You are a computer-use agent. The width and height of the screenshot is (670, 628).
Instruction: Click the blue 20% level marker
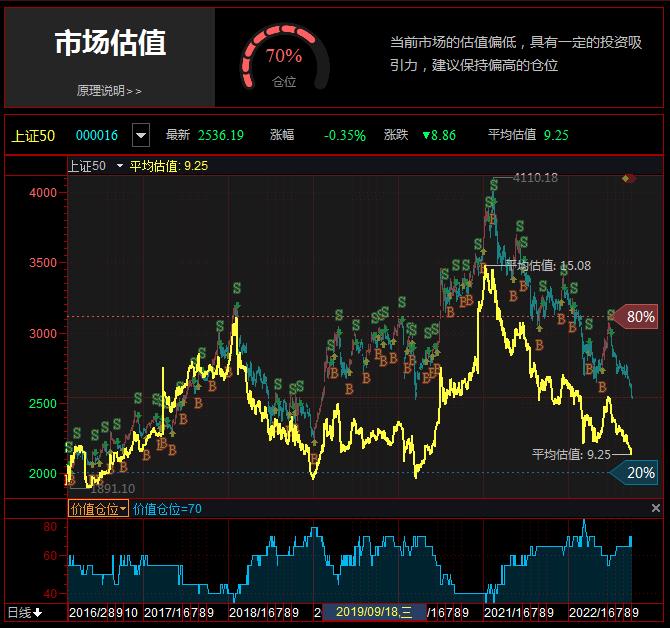pos(637,473)
